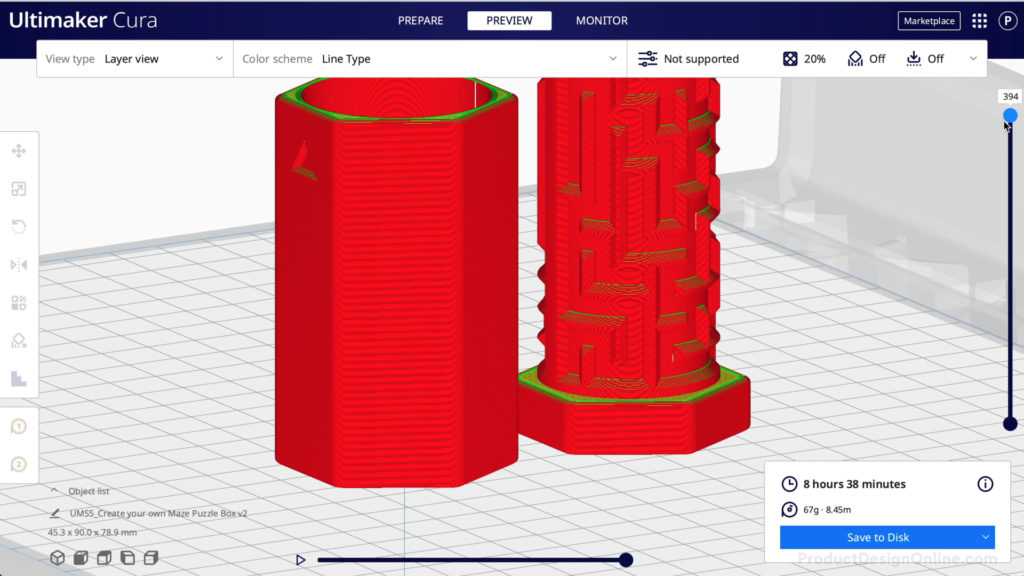The width and height of the screenshot is (1024, 576).
Task: Open the Marketplace
Action: tap(929, 21)
